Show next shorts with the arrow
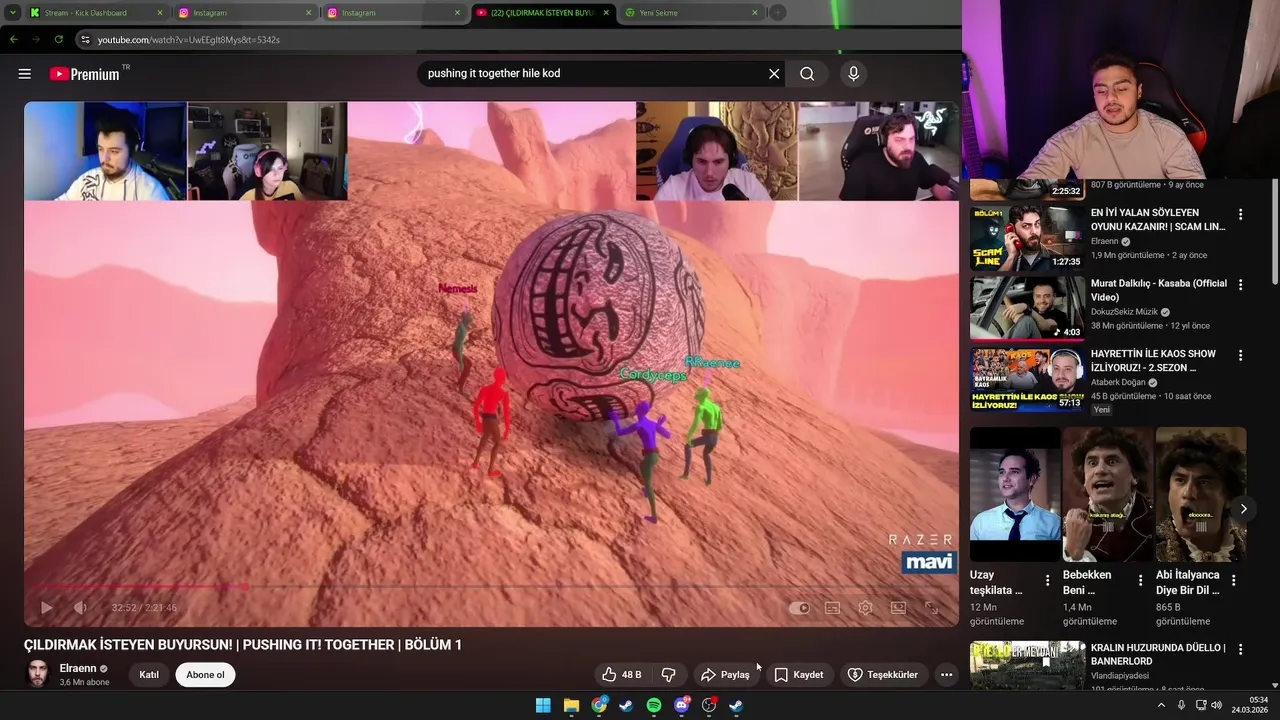This screenshot has height=720, width=1280. click(x=1243, y=509)
